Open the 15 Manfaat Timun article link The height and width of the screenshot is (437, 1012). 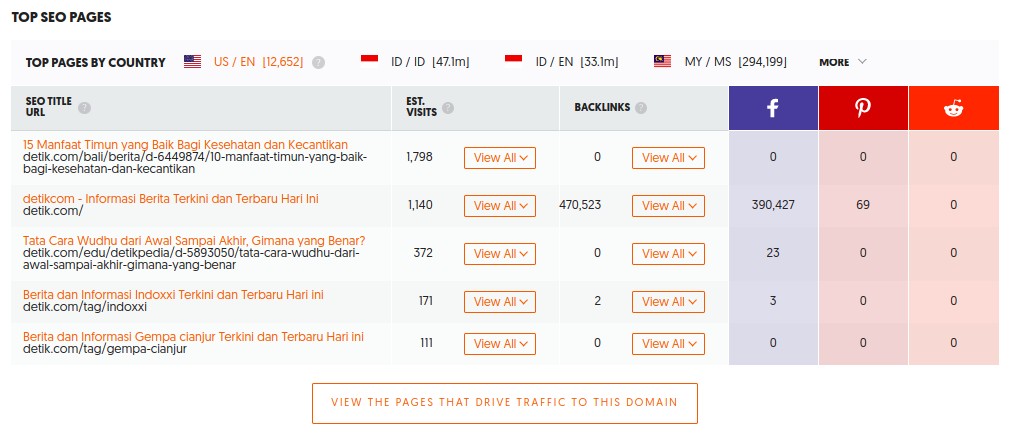[185, 144]
